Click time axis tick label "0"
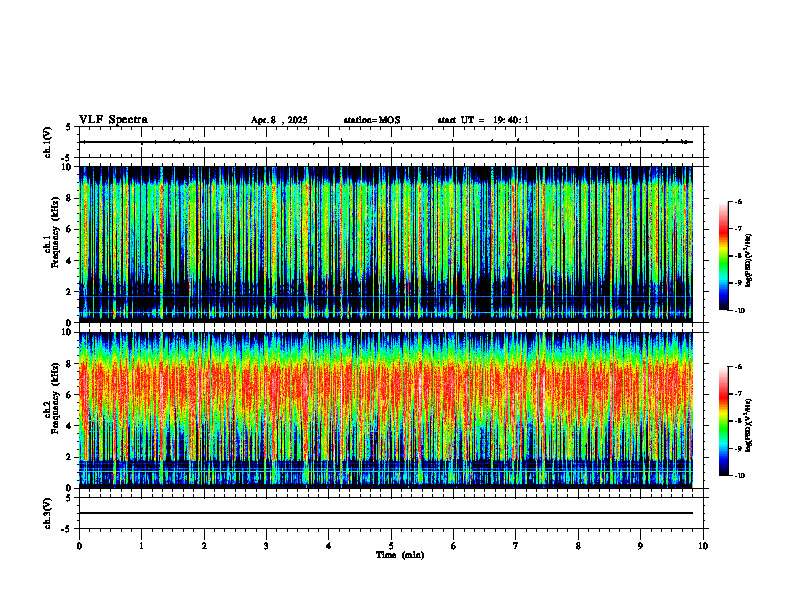Viewport: 792px width, 612px height. [x=79, y=546]
